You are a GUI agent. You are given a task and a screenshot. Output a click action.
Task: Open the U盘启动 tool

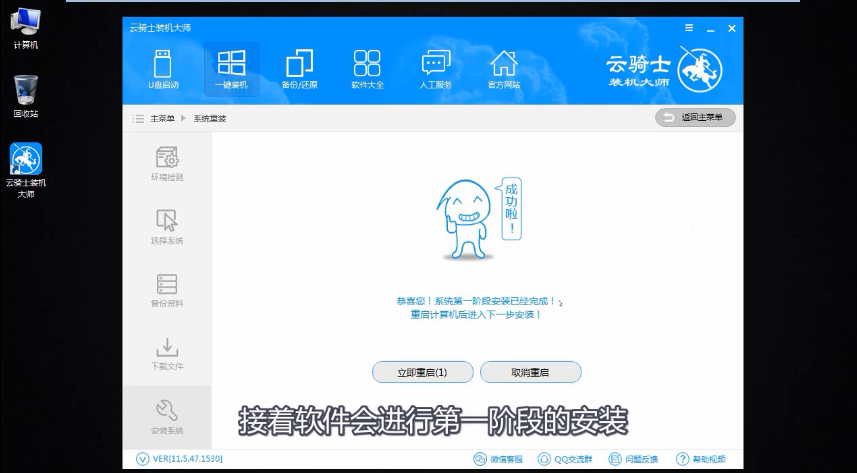(x=163, y=69)
